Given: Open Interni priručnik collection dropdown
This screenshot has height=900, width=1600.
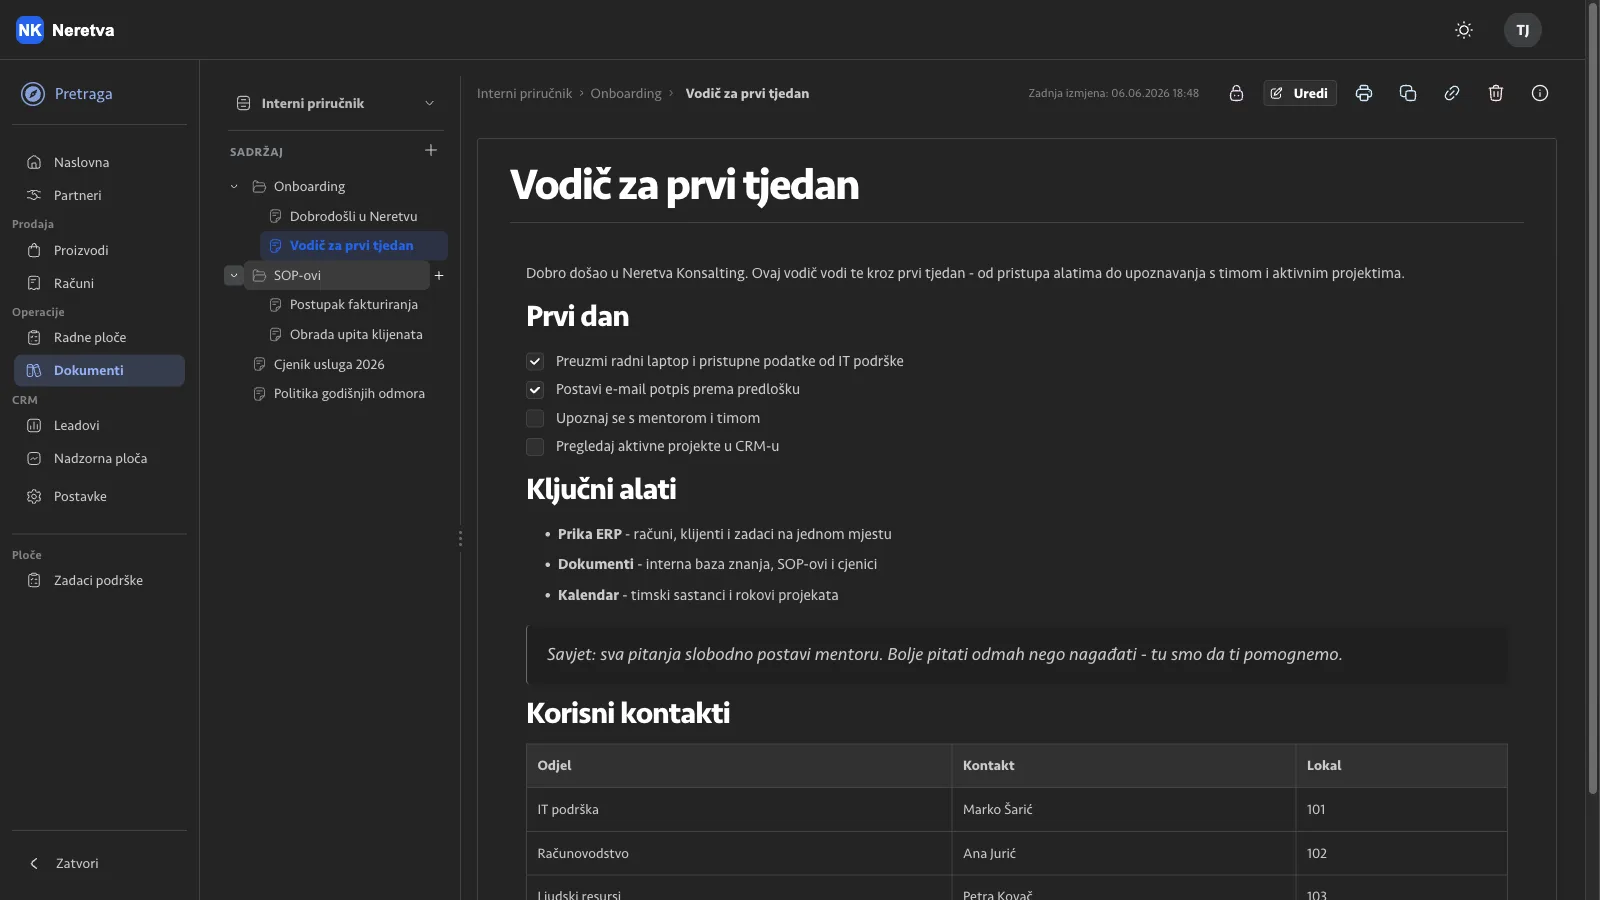Looking at the screenshot, I should click(x=336, y=103).
